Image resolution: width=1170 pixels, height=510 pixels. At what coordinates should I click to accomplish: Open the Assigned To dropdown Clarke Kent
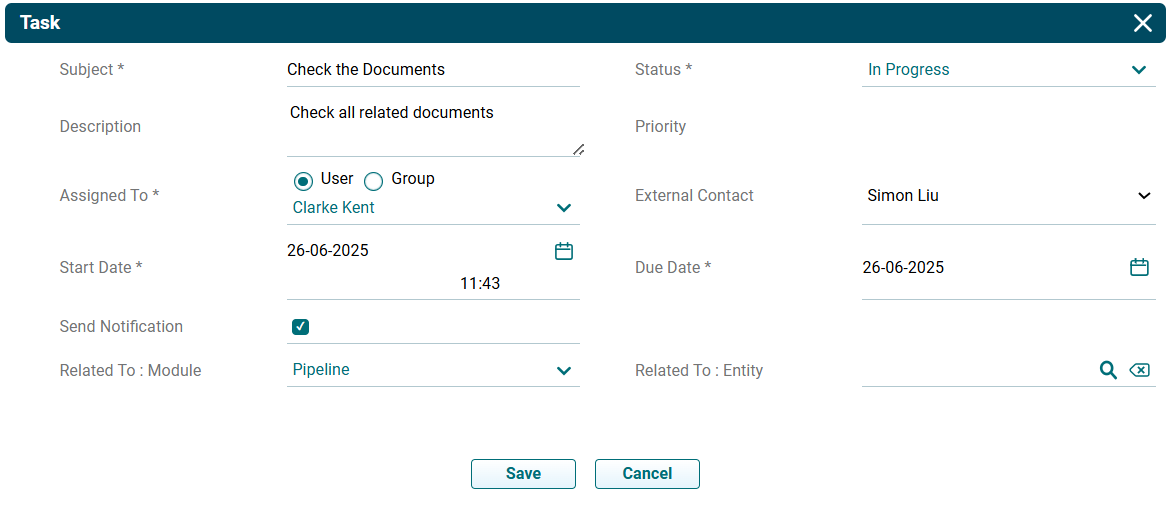(432, 208)
